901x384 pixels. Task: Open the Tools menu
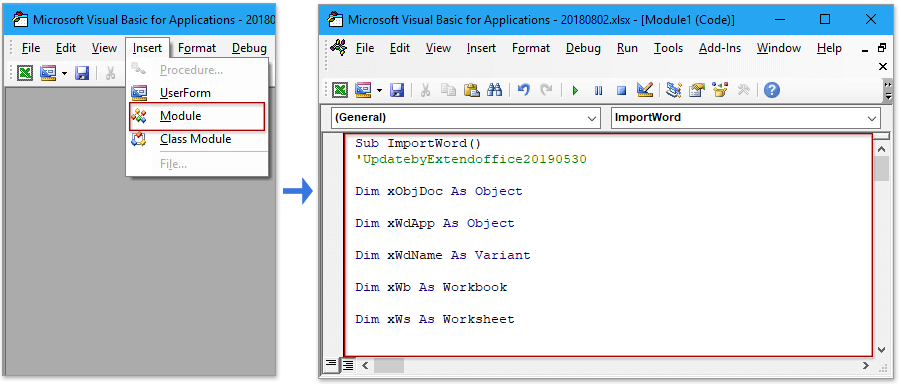[668, 48]
